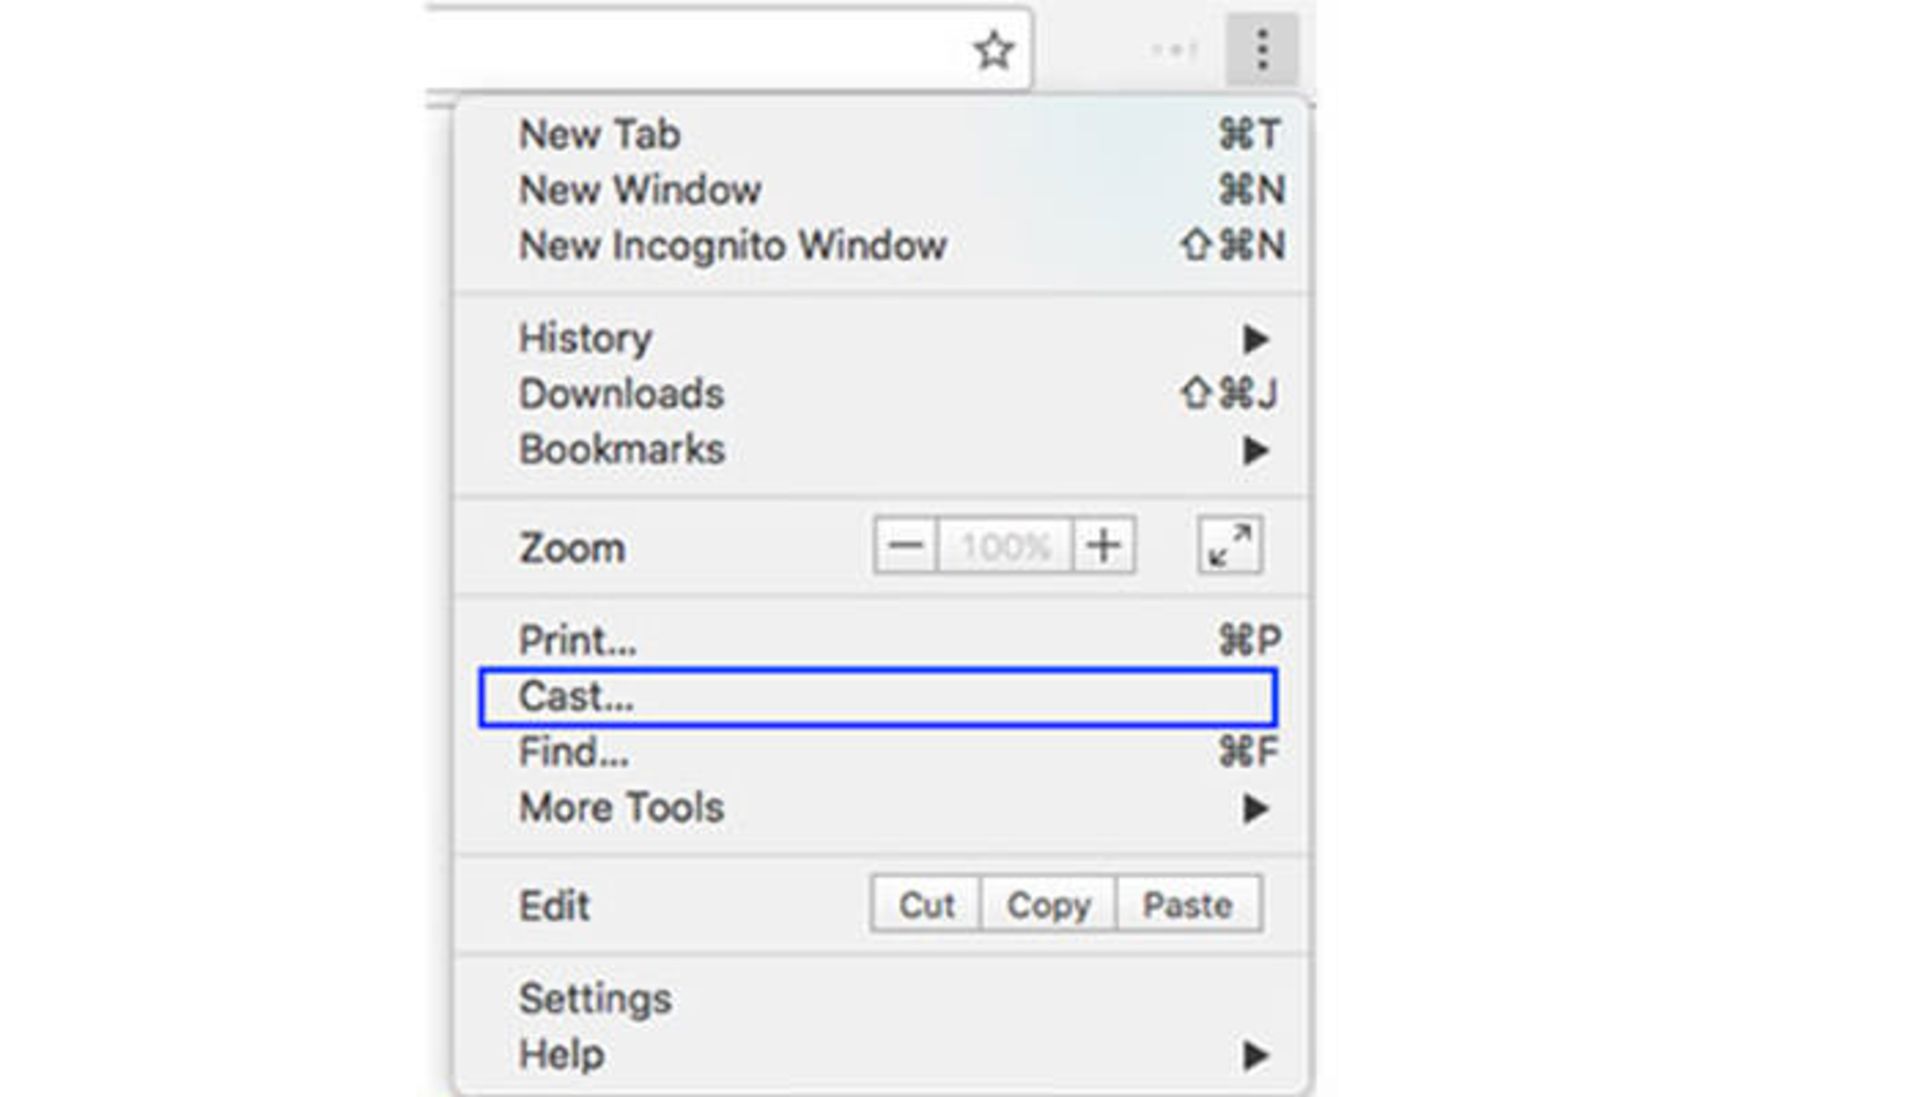This screenshot has width=1920, height=1097.
Task: Toggle fullscreen mode icon in Zoom row
Action: 1229,546
